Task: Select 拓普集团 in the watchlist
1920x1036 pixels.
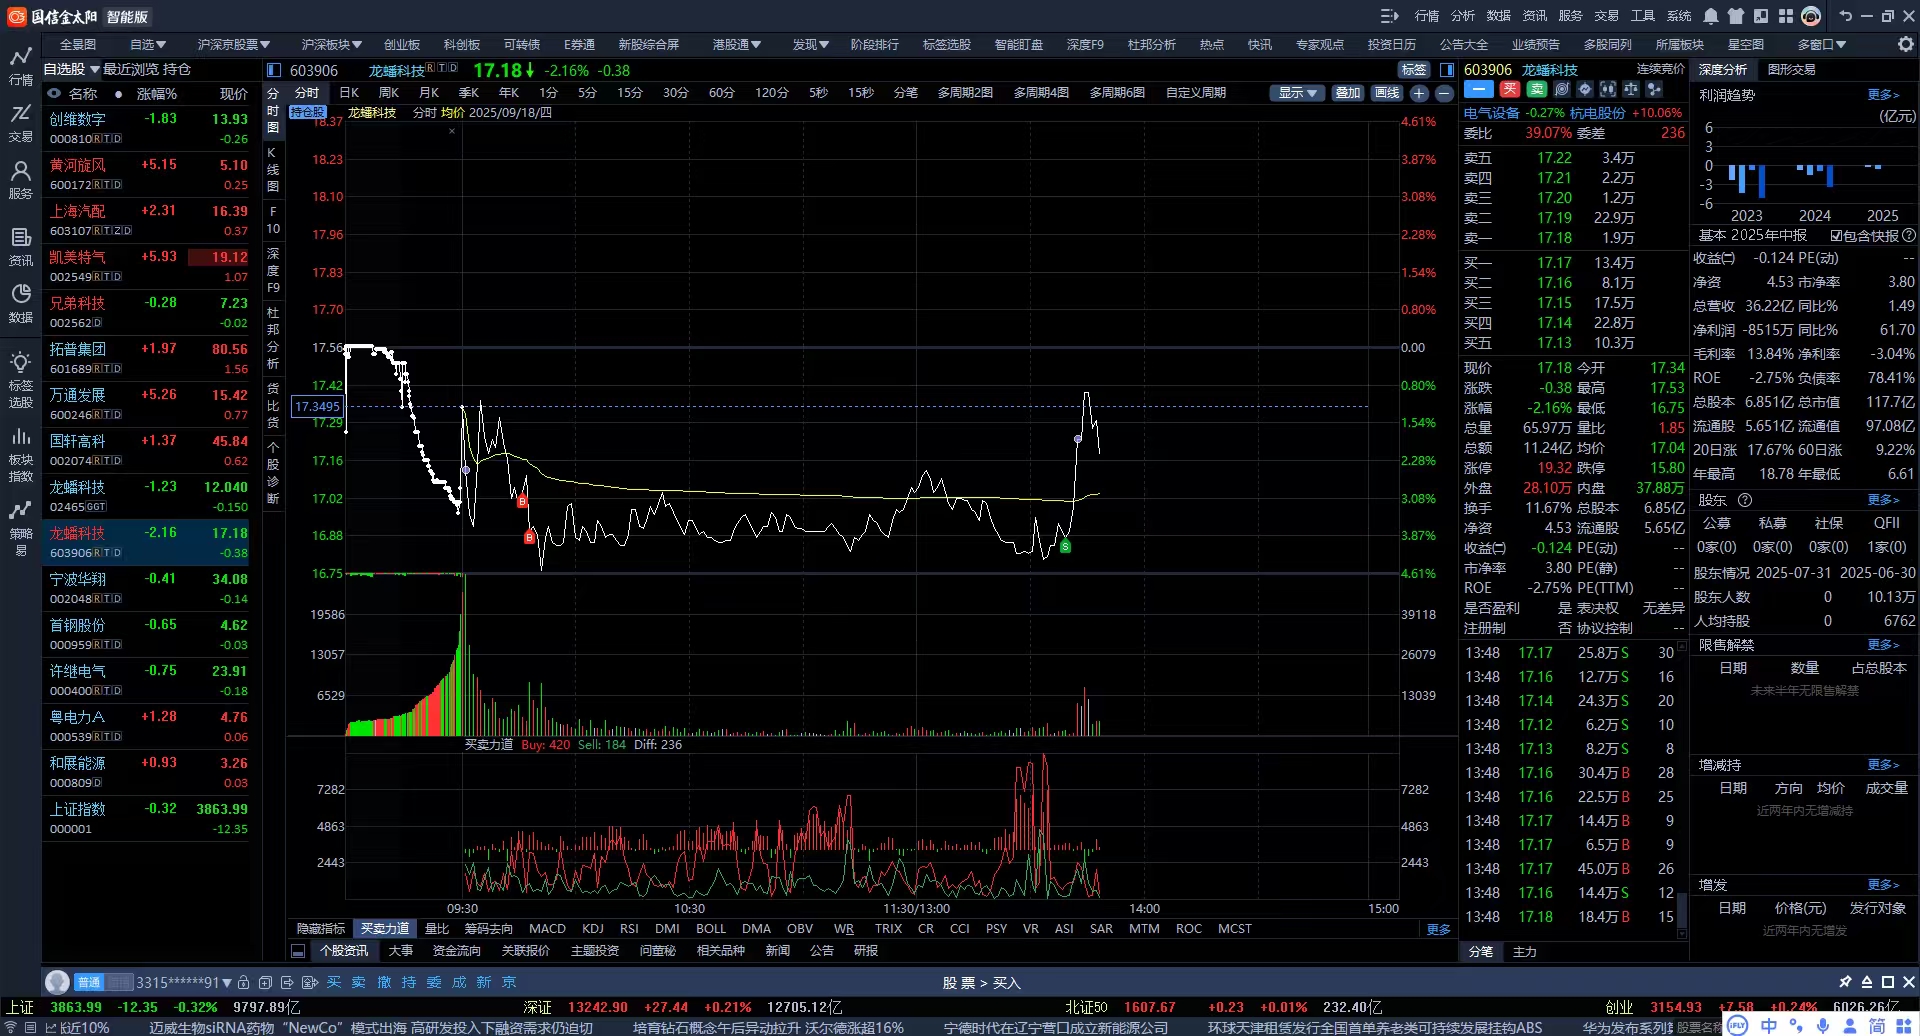Action: (x=145, y=358)
